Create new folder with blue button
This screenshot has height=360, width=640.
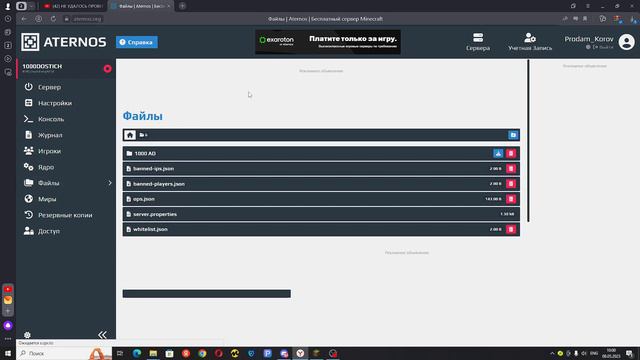[513, 135]
